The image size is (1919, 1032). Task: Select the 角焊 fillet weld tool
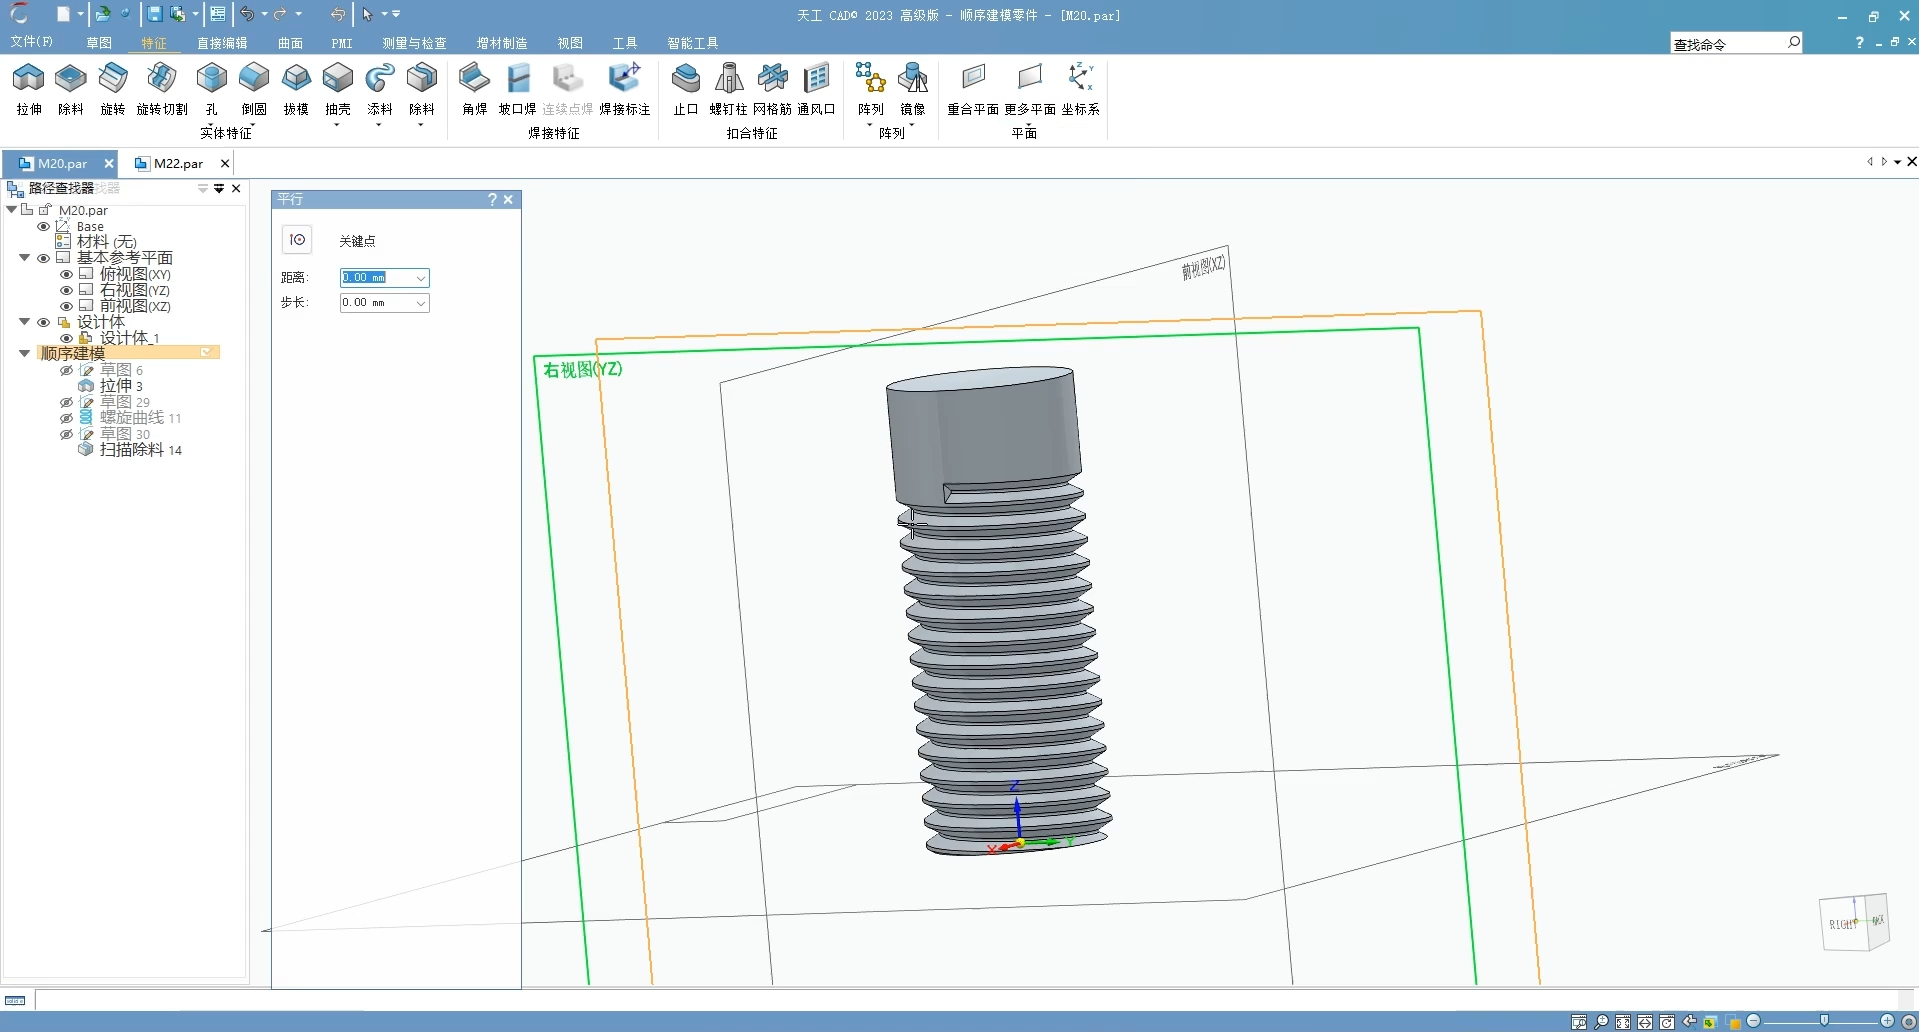[475, 89]
